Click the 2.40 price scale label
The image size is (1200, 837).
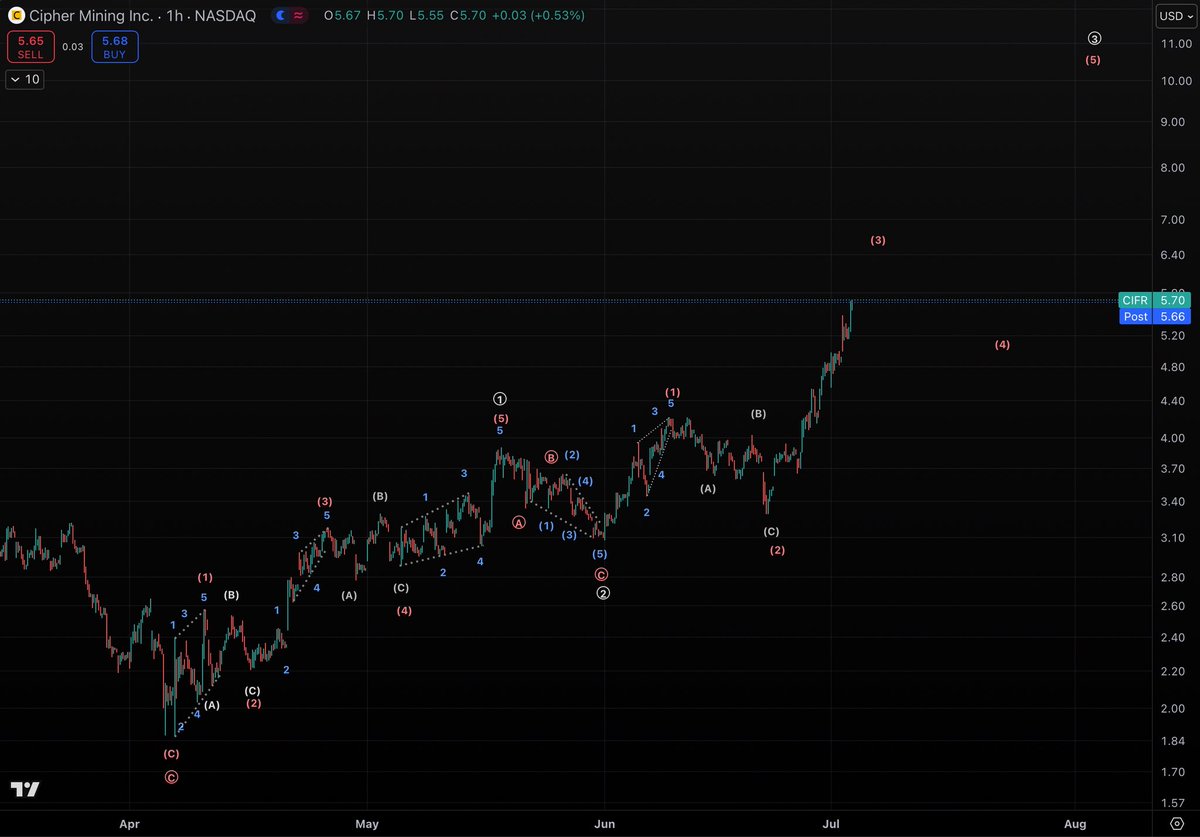point(1172,638)
